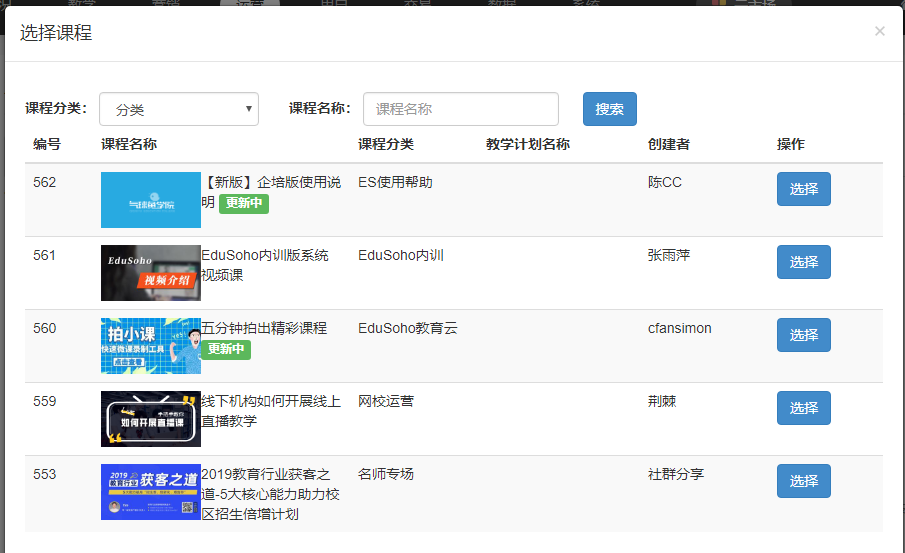This screenshot has height=553, width=905.
Task: Select course 562 with its 选择 button
Action: point(803,189)
